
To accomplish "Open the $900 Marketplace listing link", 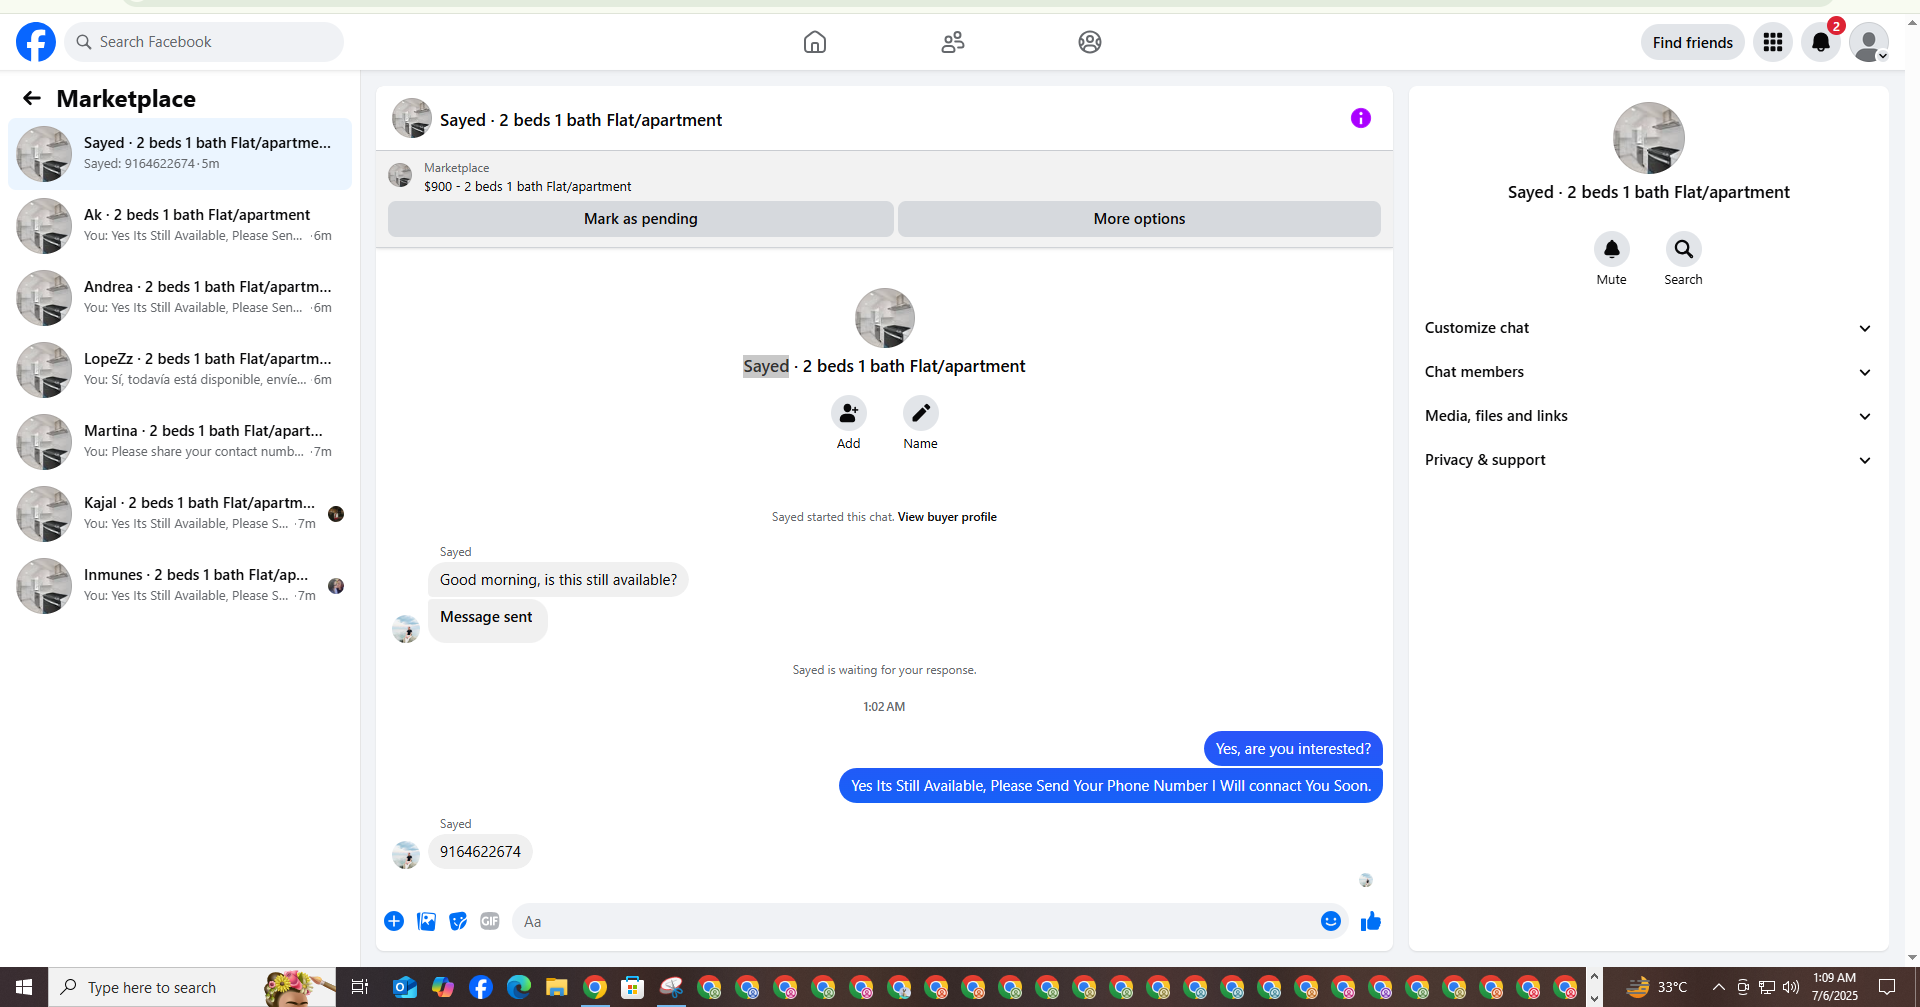I will (527, 186).
